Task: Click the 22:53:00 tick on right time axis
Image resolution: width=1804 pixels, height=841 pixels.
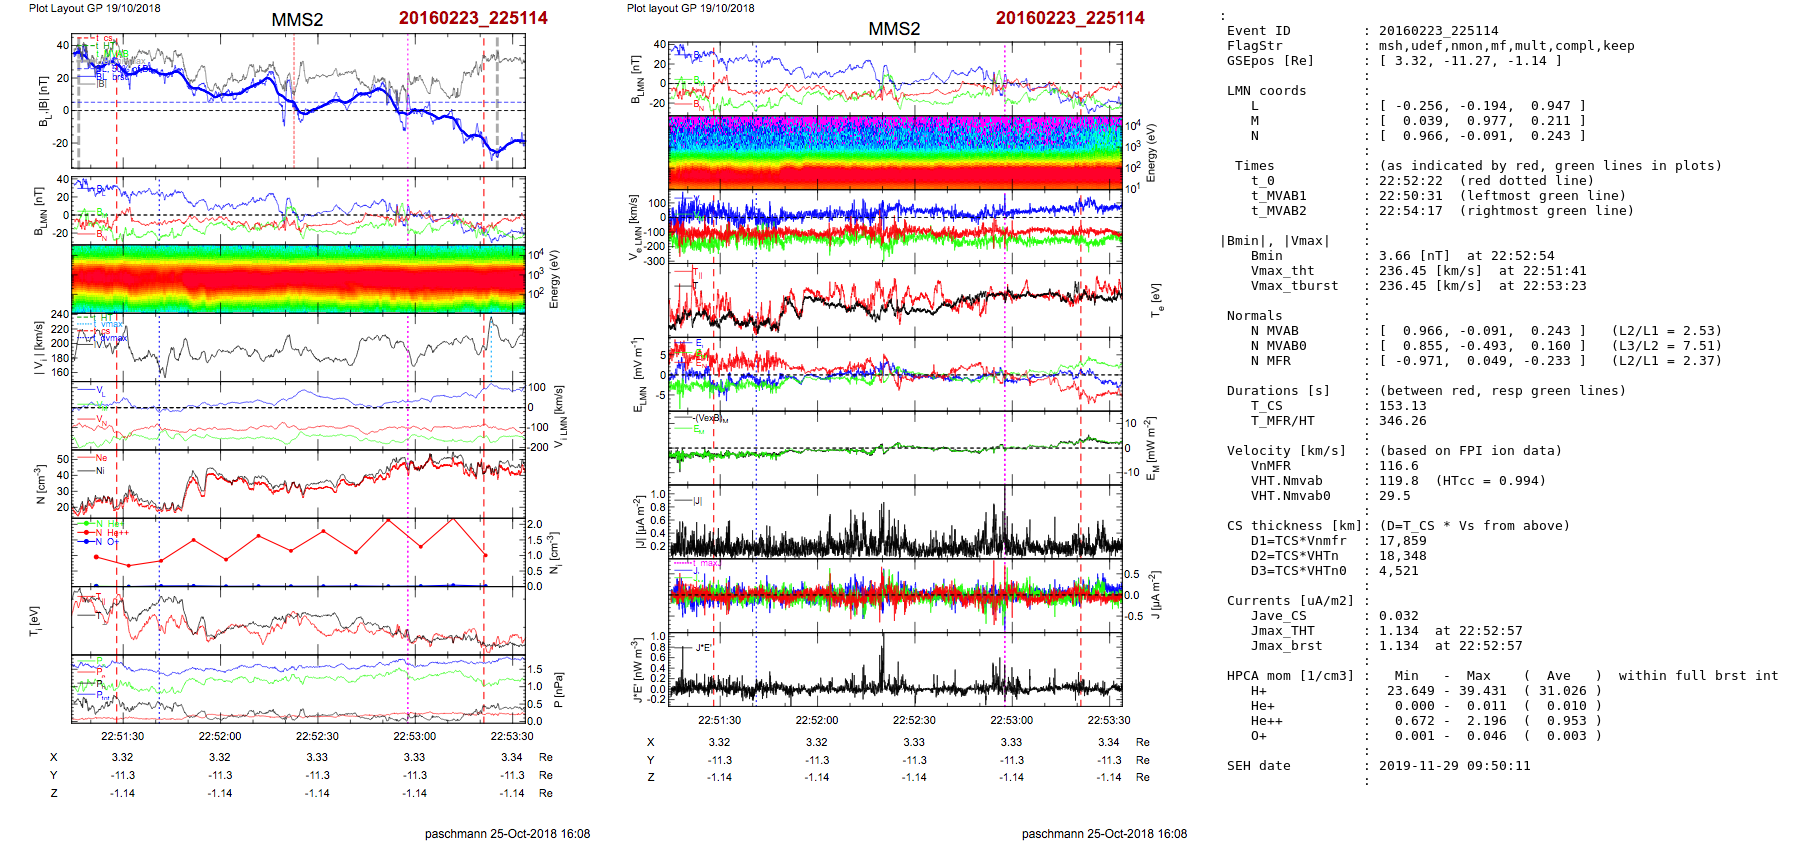Action: coord(1011,720)
